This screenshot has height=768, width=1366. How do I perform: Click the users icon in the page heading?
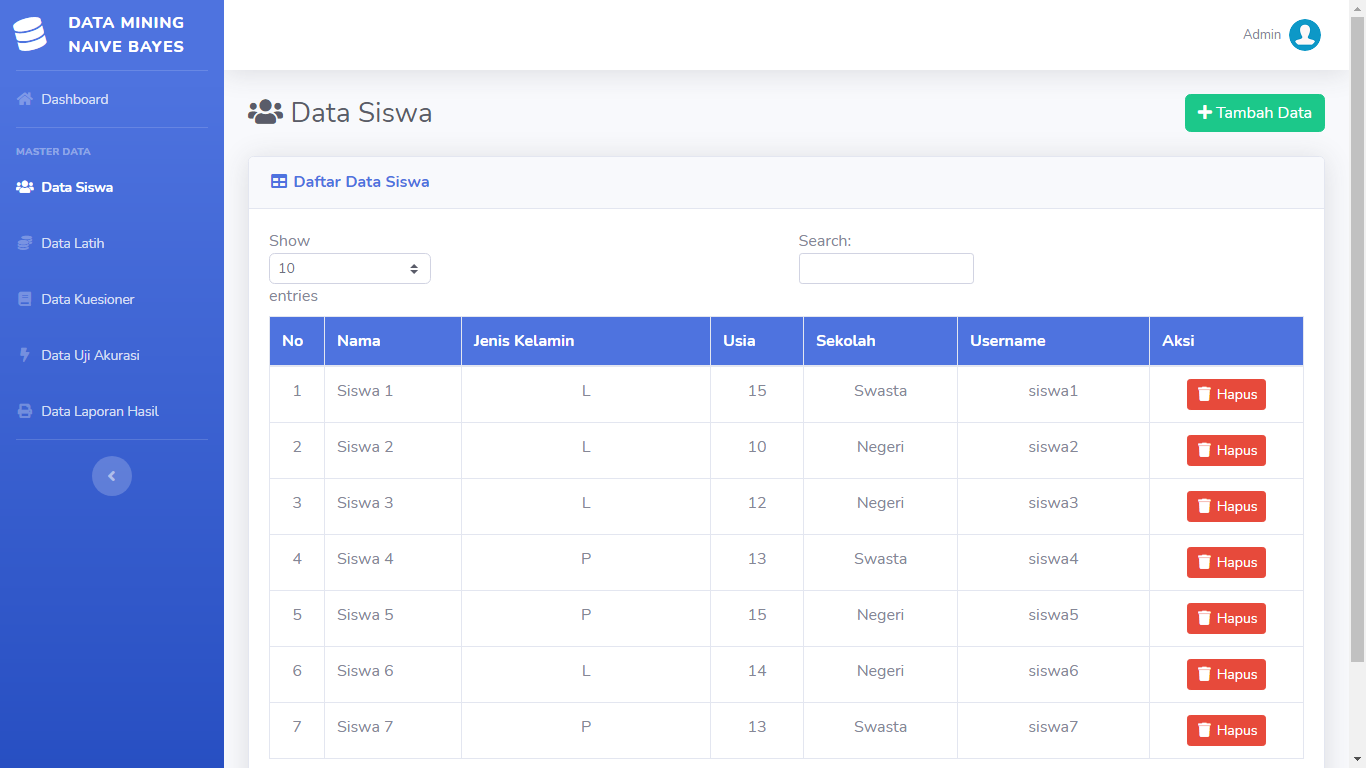tap(265, 112)
